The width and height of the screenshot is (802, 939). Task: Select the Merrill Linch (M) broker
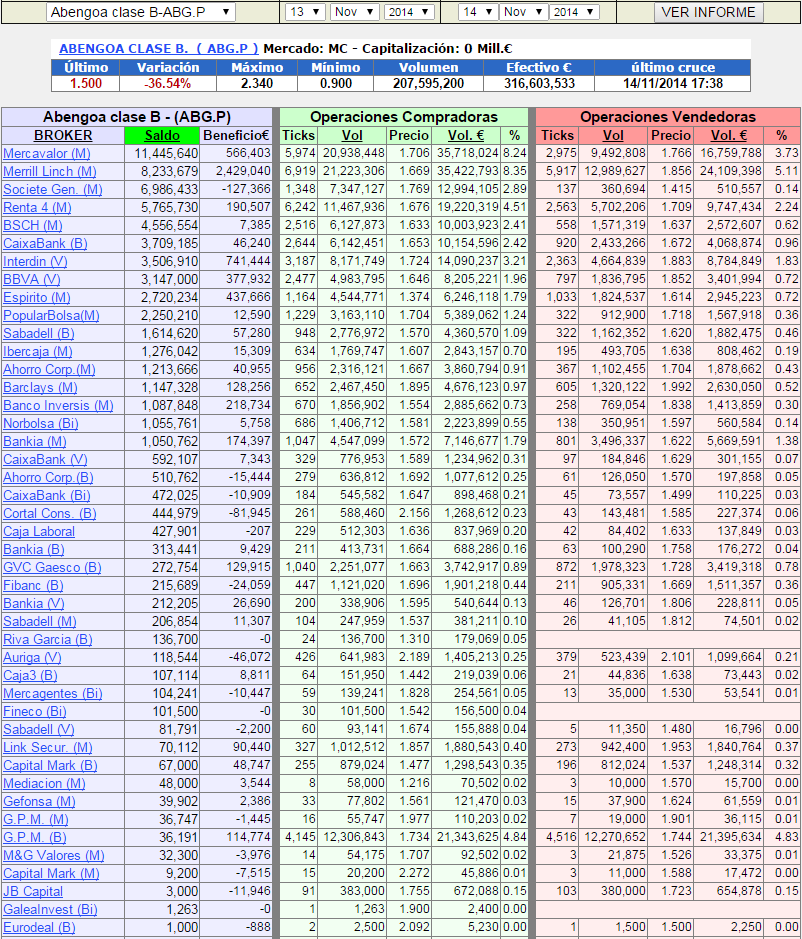tap(50, 171)
